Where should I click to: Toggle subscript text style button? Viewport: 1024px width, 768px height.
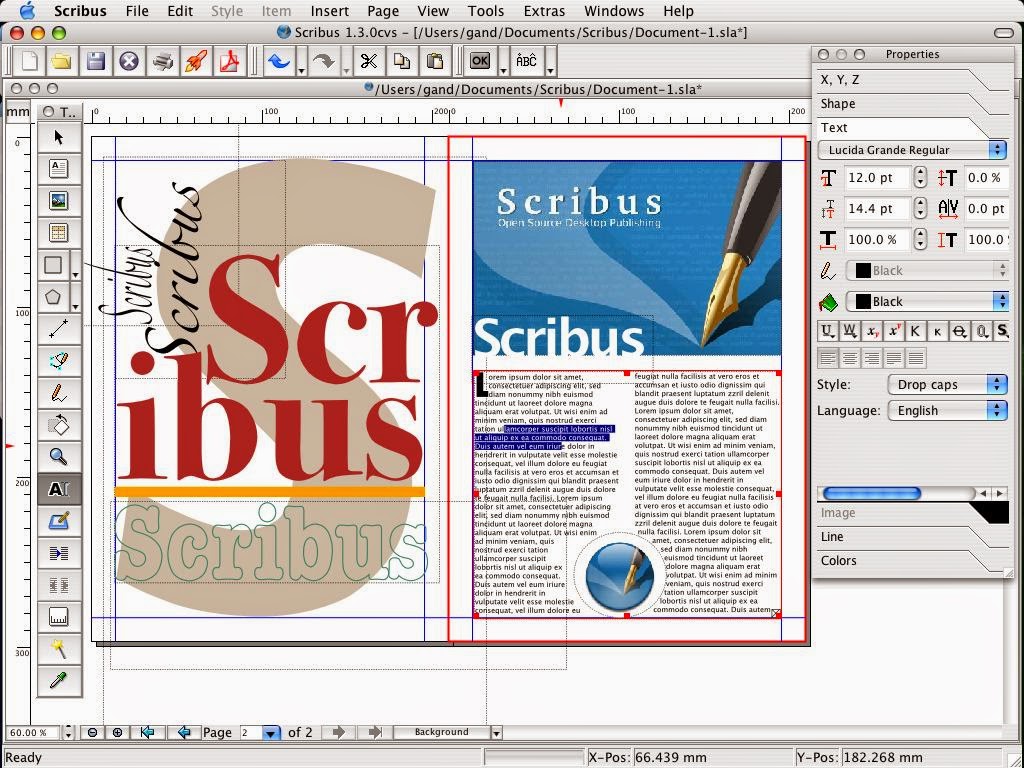click(872, 331)
